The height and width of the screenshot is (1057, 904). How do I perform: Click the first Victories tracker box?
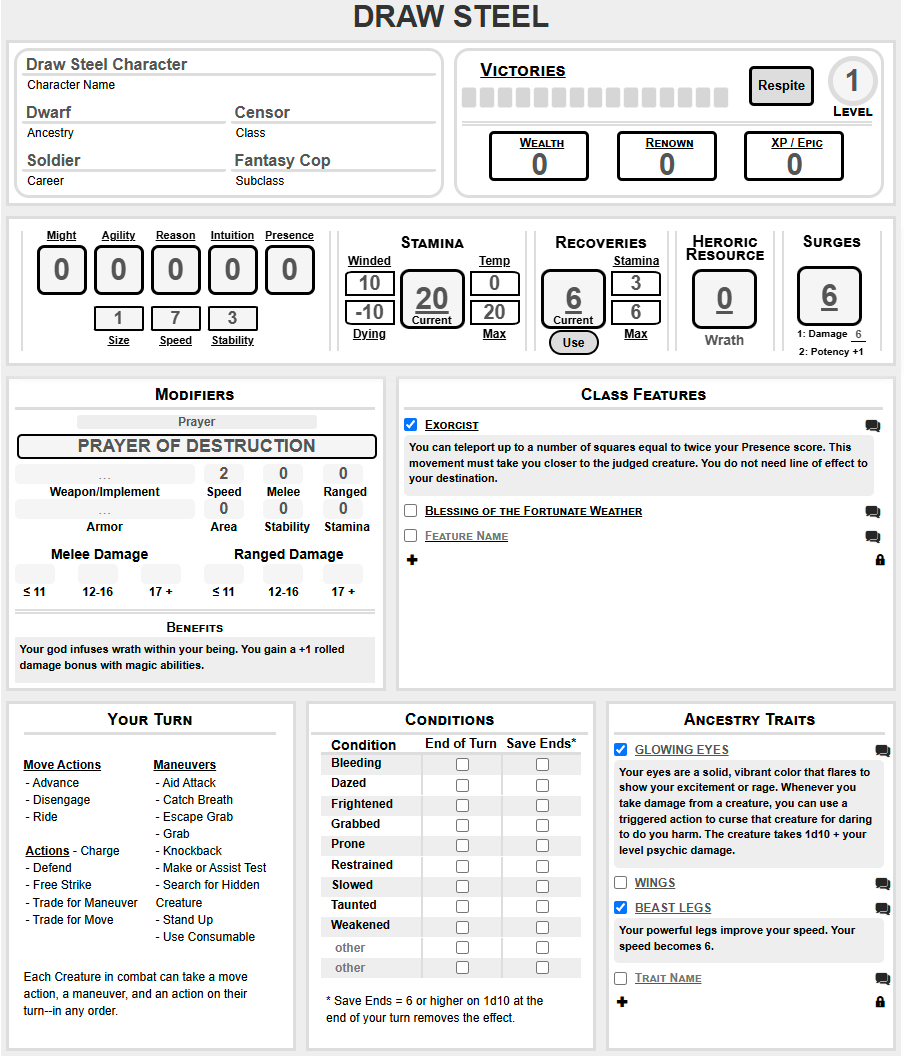tap(468, 98)
